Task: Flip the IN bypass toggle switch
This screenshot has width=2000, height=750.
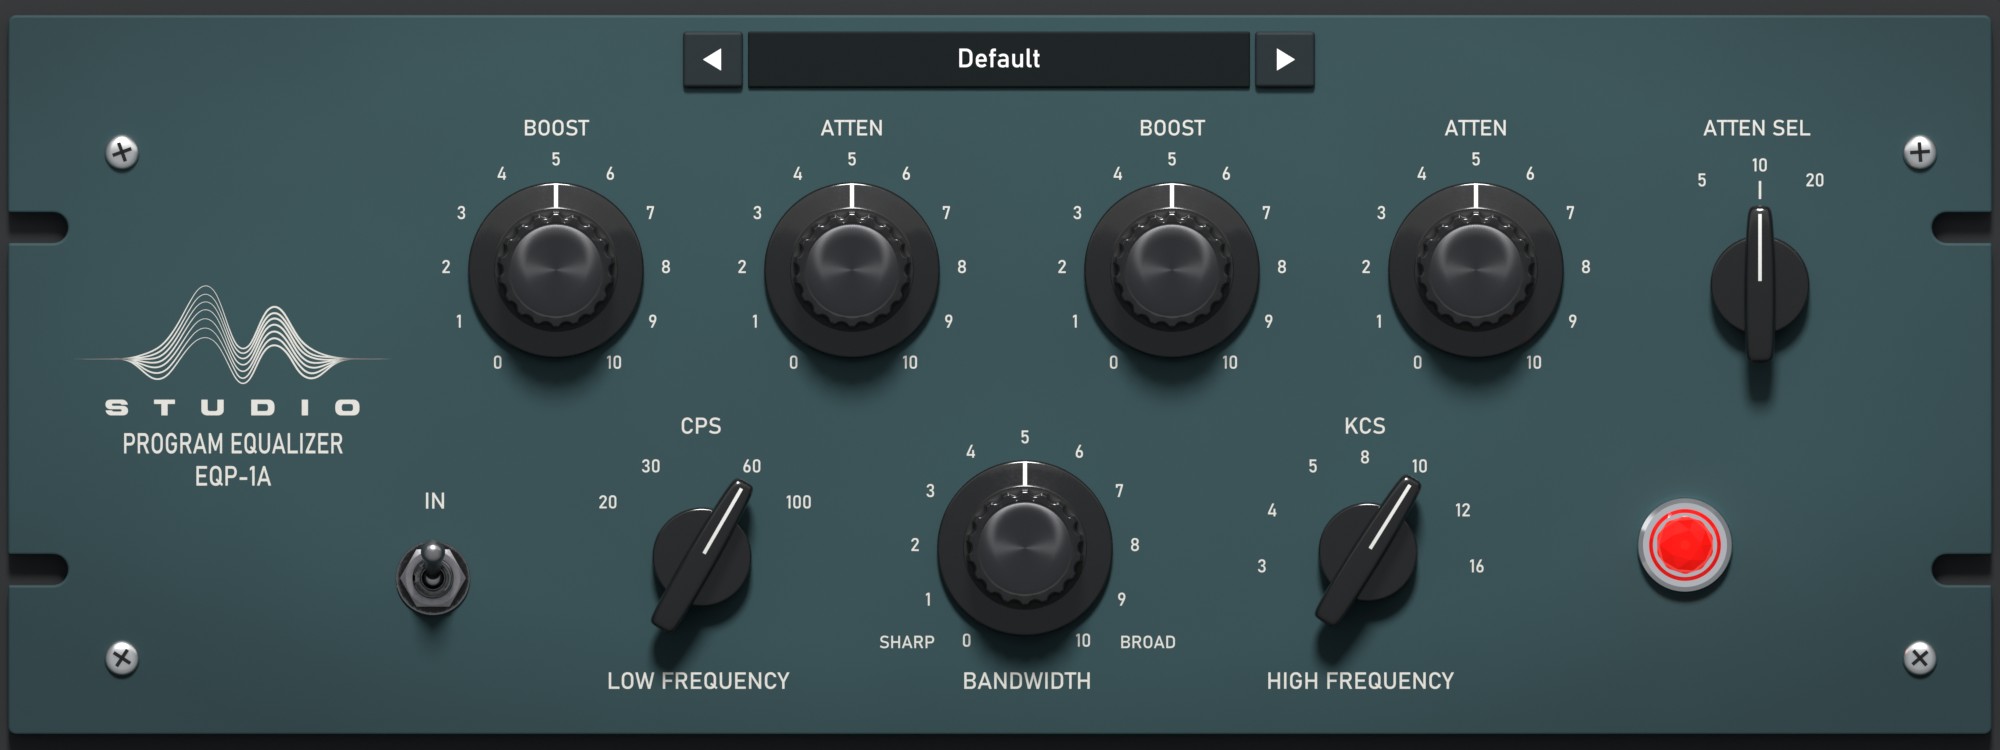Action: point(433,578)
